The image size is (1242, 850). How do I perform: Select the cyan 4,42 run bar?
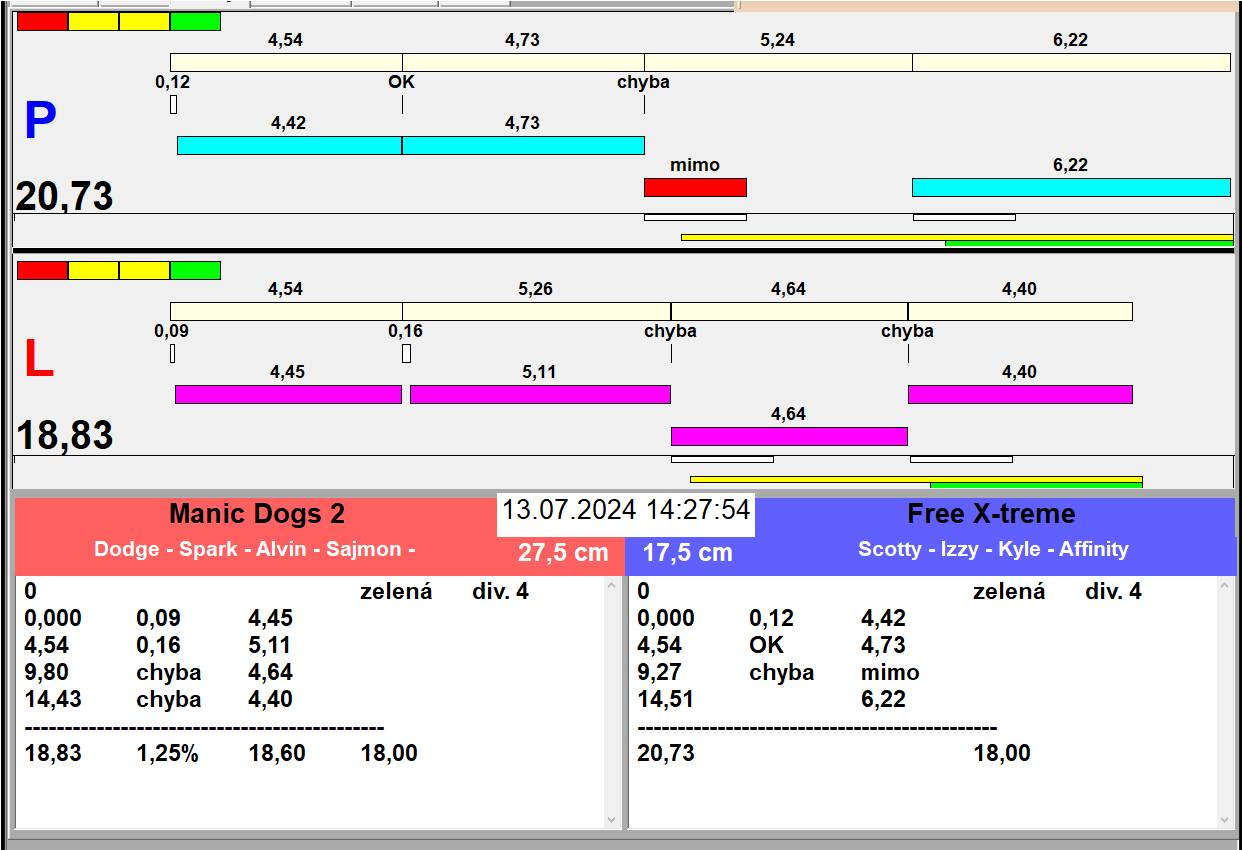289,146
